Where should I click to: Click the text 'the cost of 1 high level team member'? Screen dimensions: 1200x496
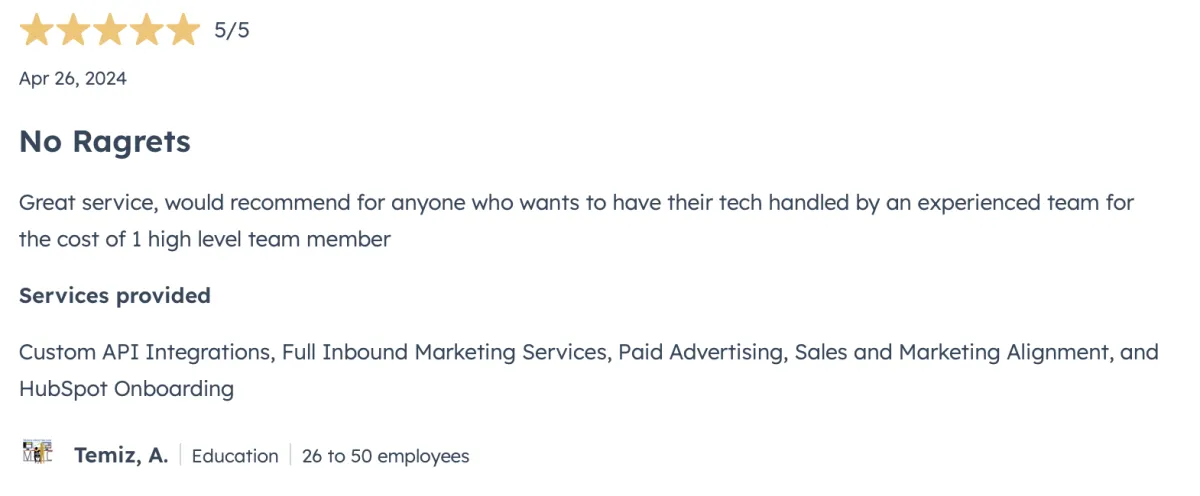(205, 240)
